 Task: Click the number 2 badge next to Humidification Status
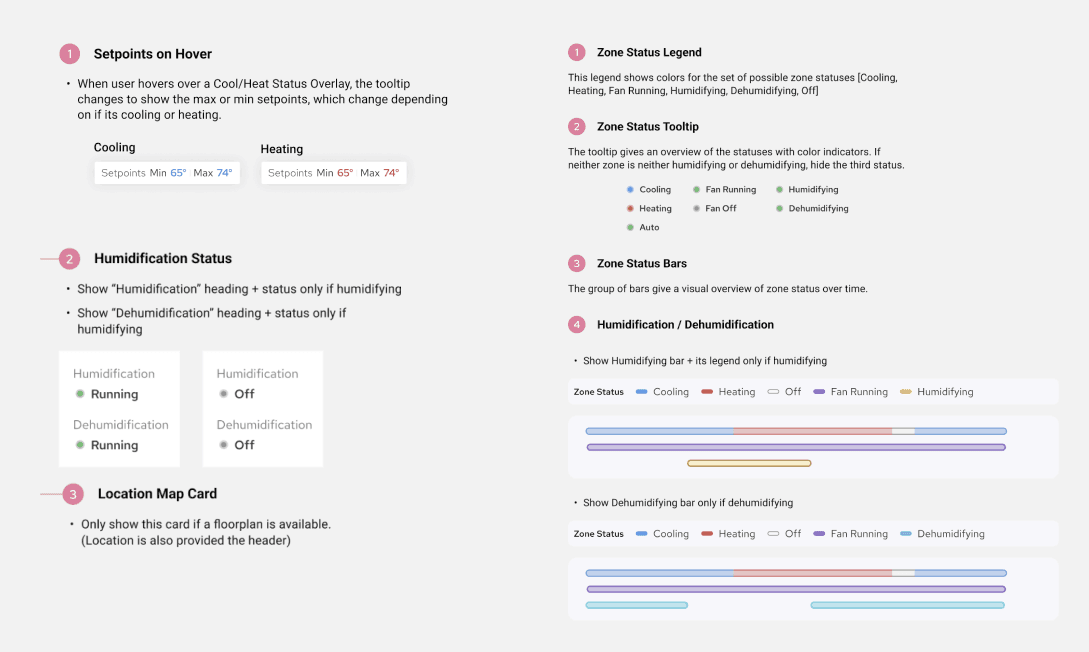(x=69, y=259)
